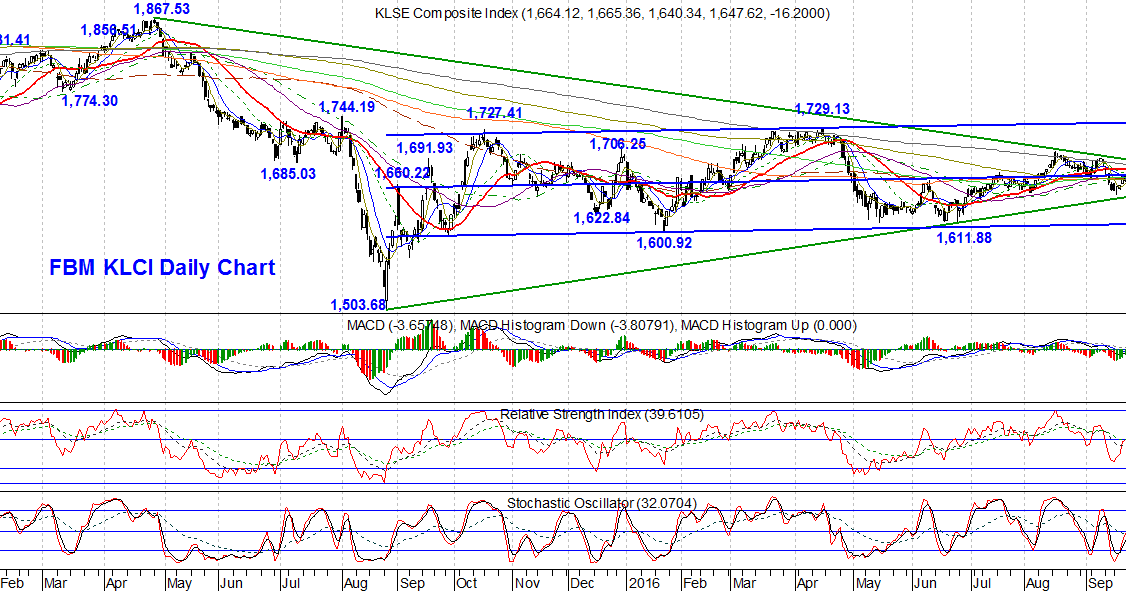This screenshot has width=1126, height=591.
Task: Click the KLSE Composite Index title text
Action: [x=602, y=13]
